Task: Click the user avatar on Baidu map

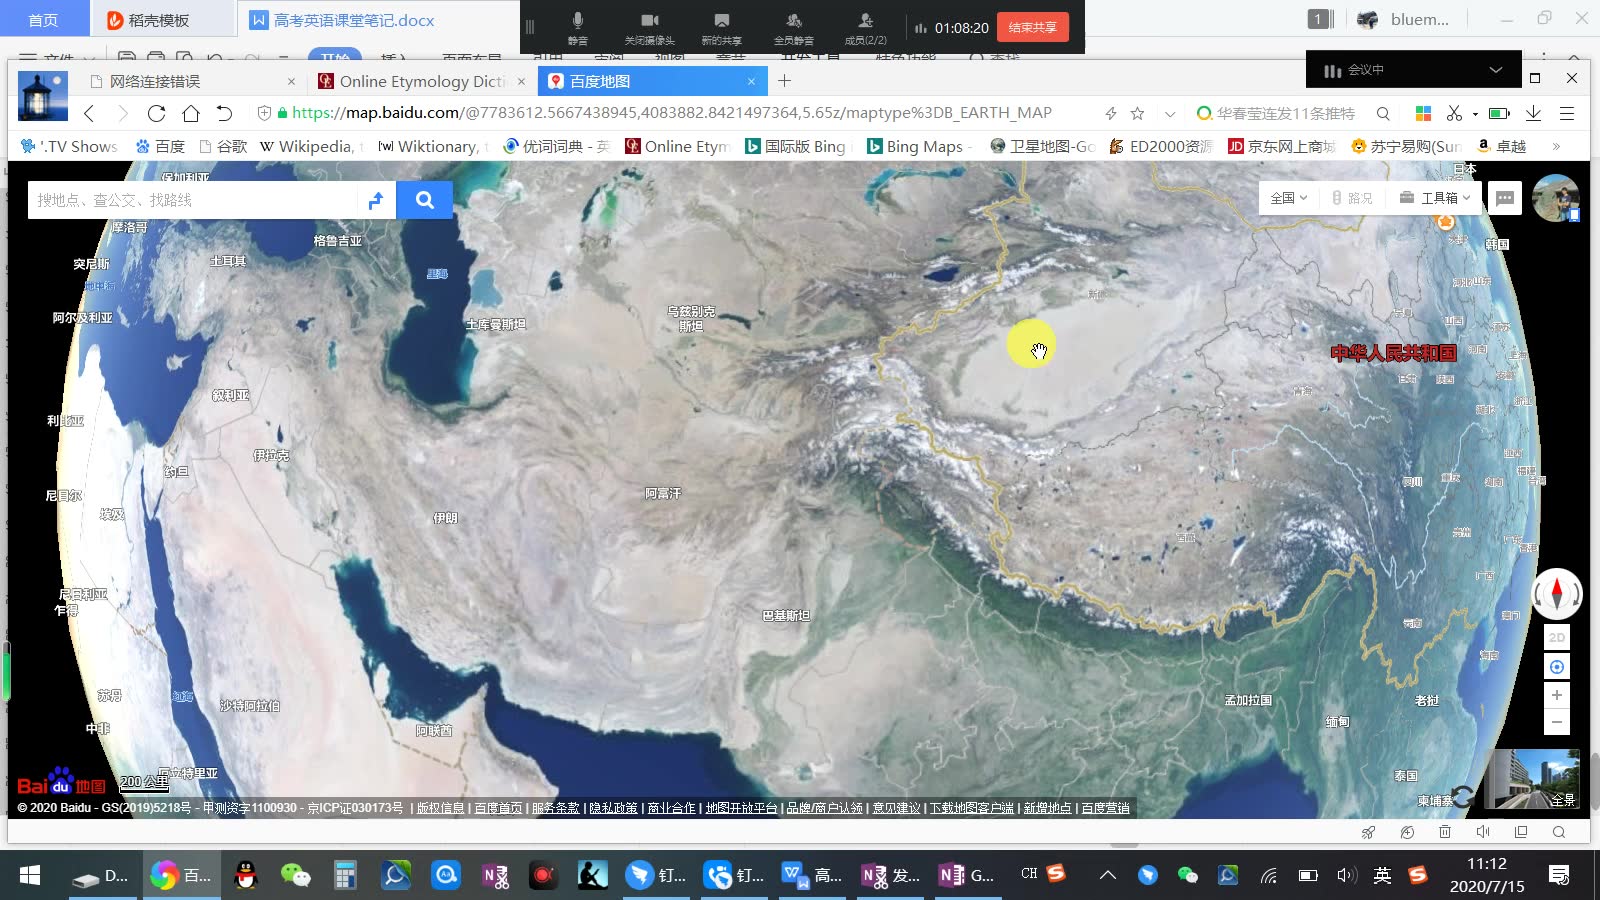Action: 1555,198
